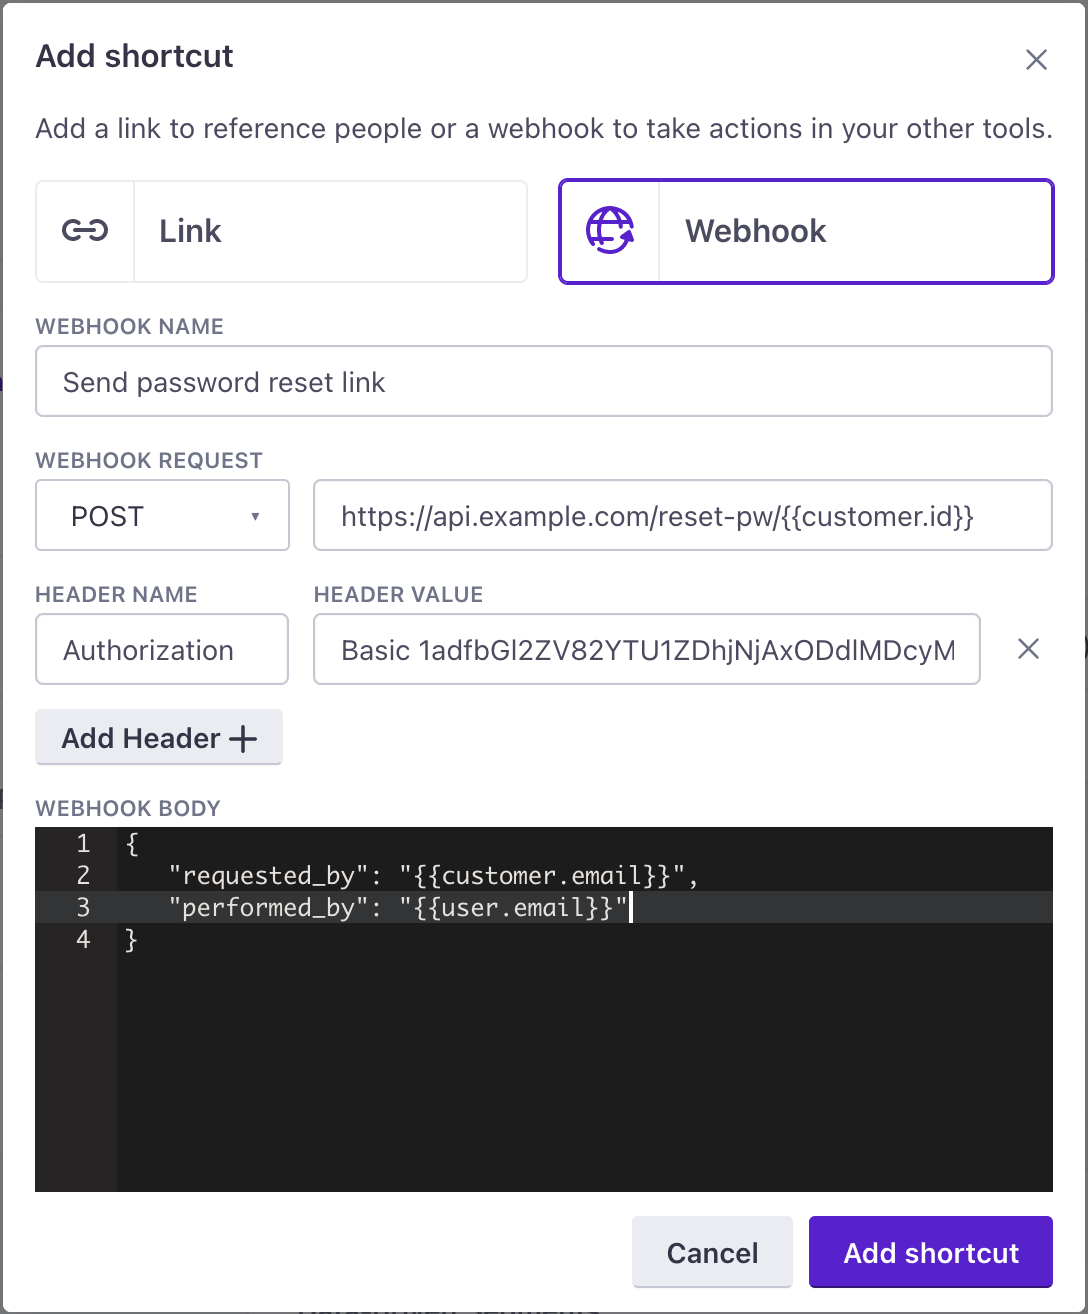The height and width of the screenshot is (1314, 1088).
Task: Edit the Authorization header name field
Action: point(162,650)
